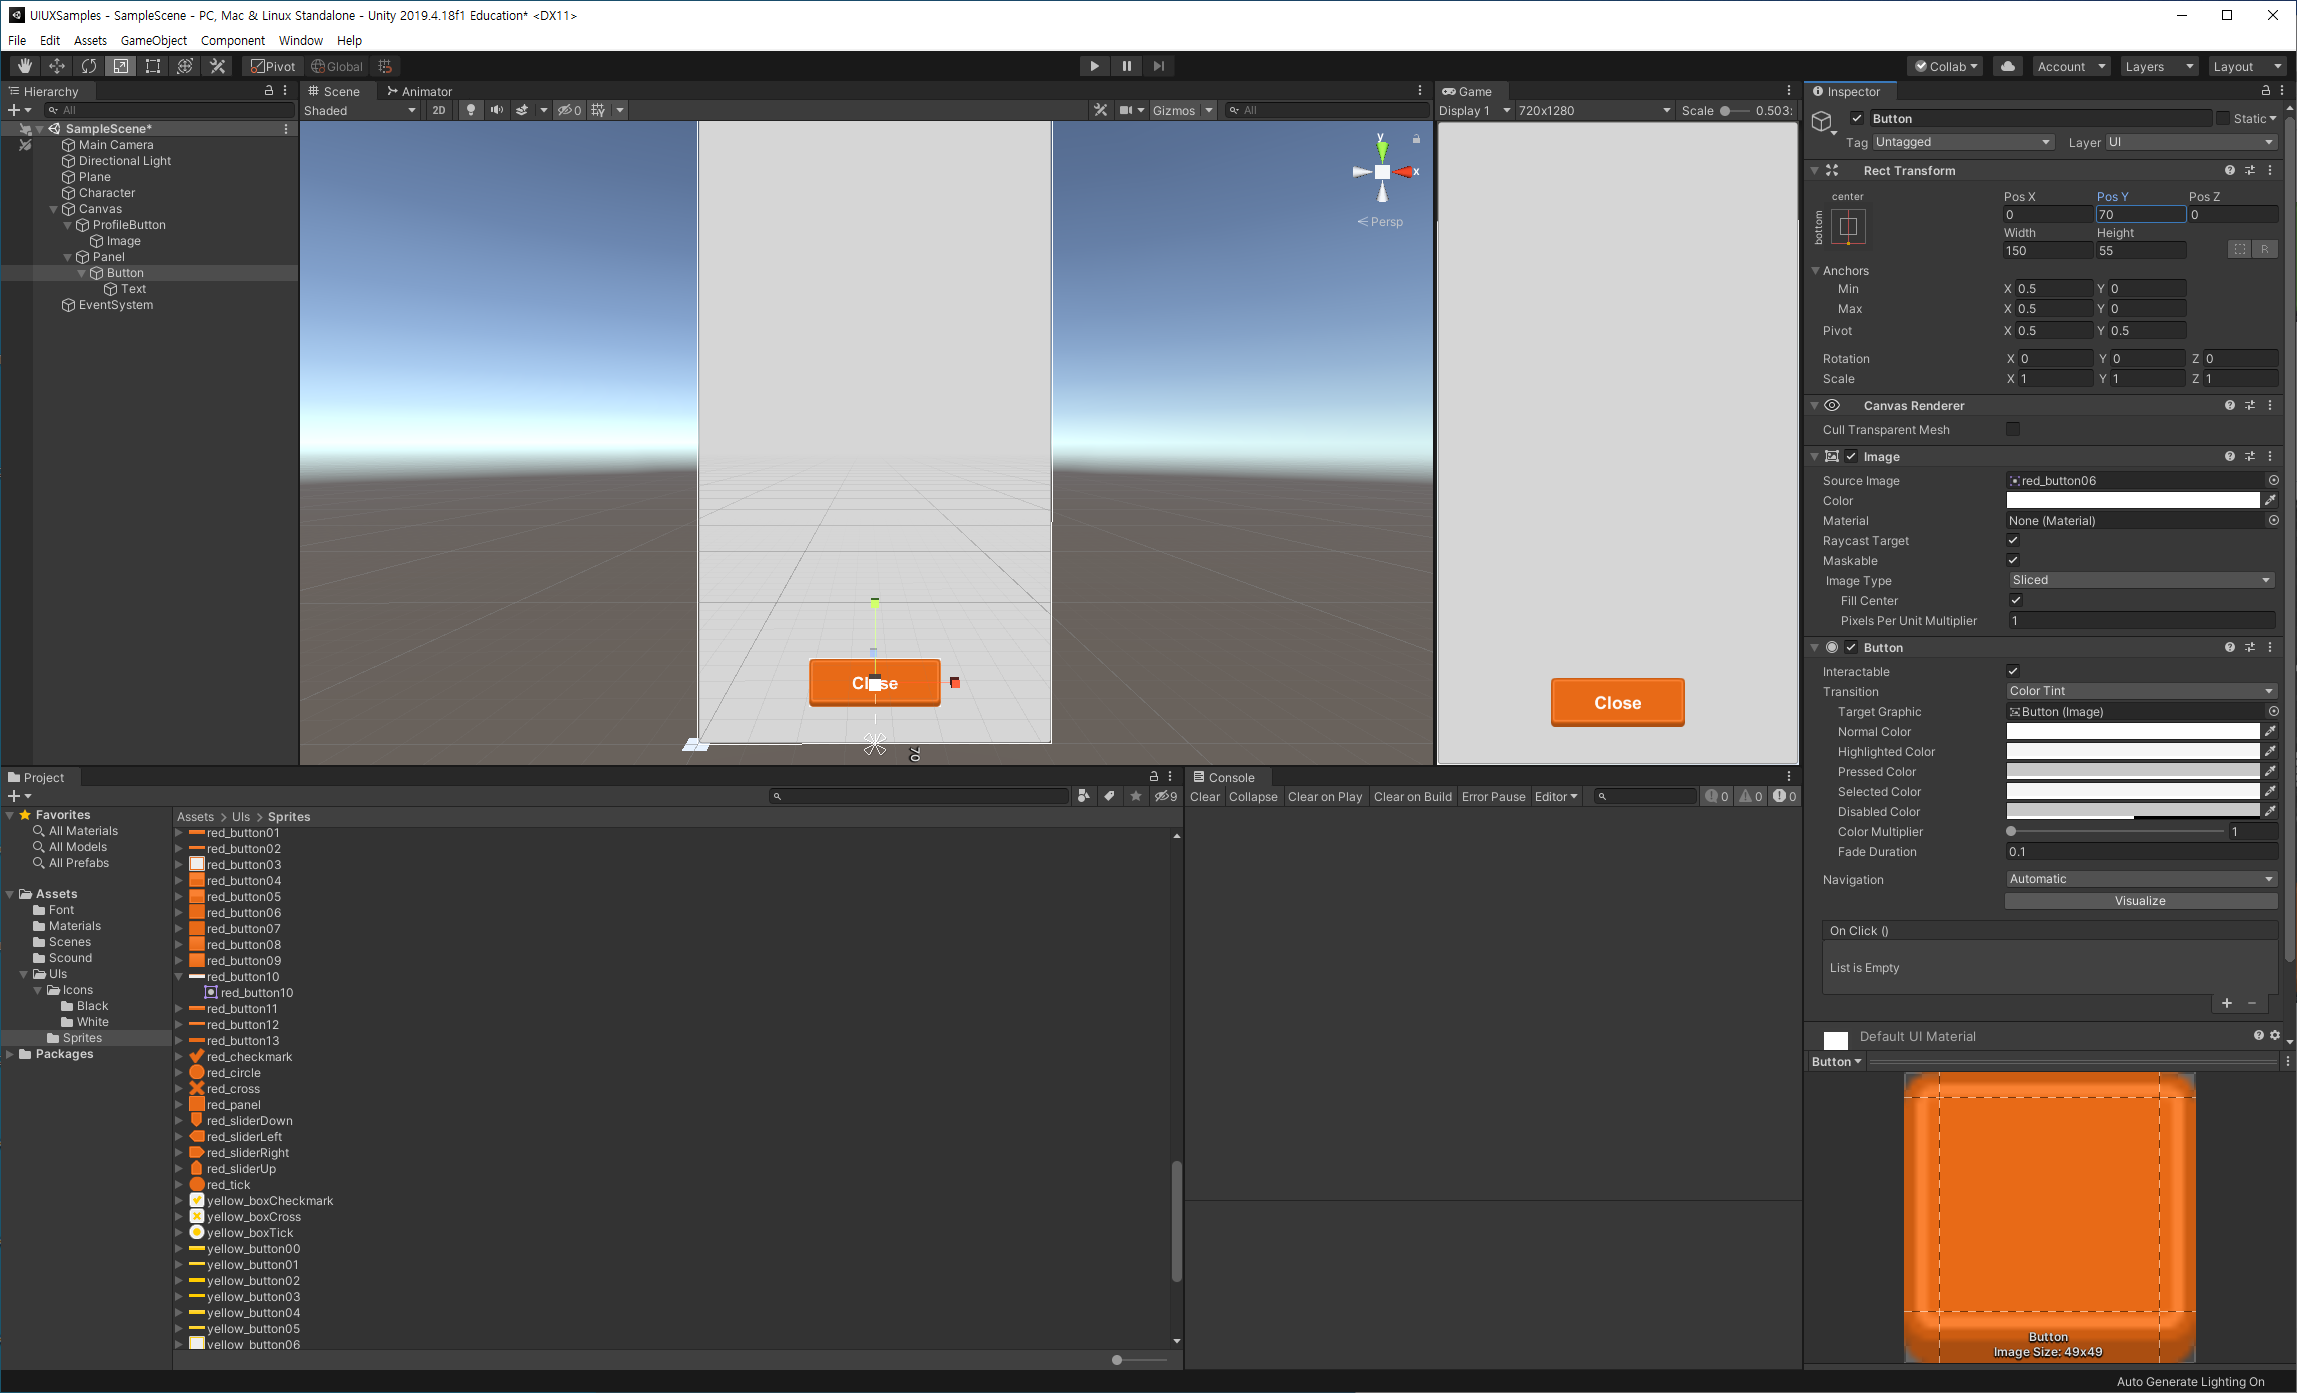Uncheck the Raycast Target checkbox
The image size is (2297, 1393).
[x=2013, y=541]
